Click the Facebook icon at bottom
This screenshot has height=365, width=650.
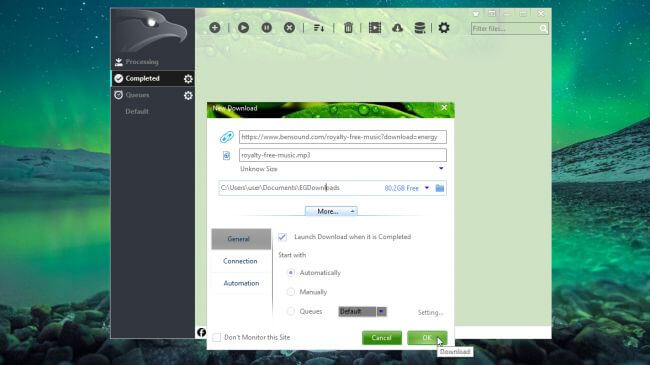point(201,332)
